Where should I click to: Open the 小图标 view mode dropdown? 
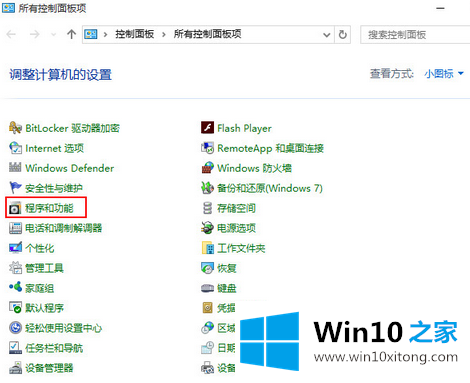pos(444,73)
